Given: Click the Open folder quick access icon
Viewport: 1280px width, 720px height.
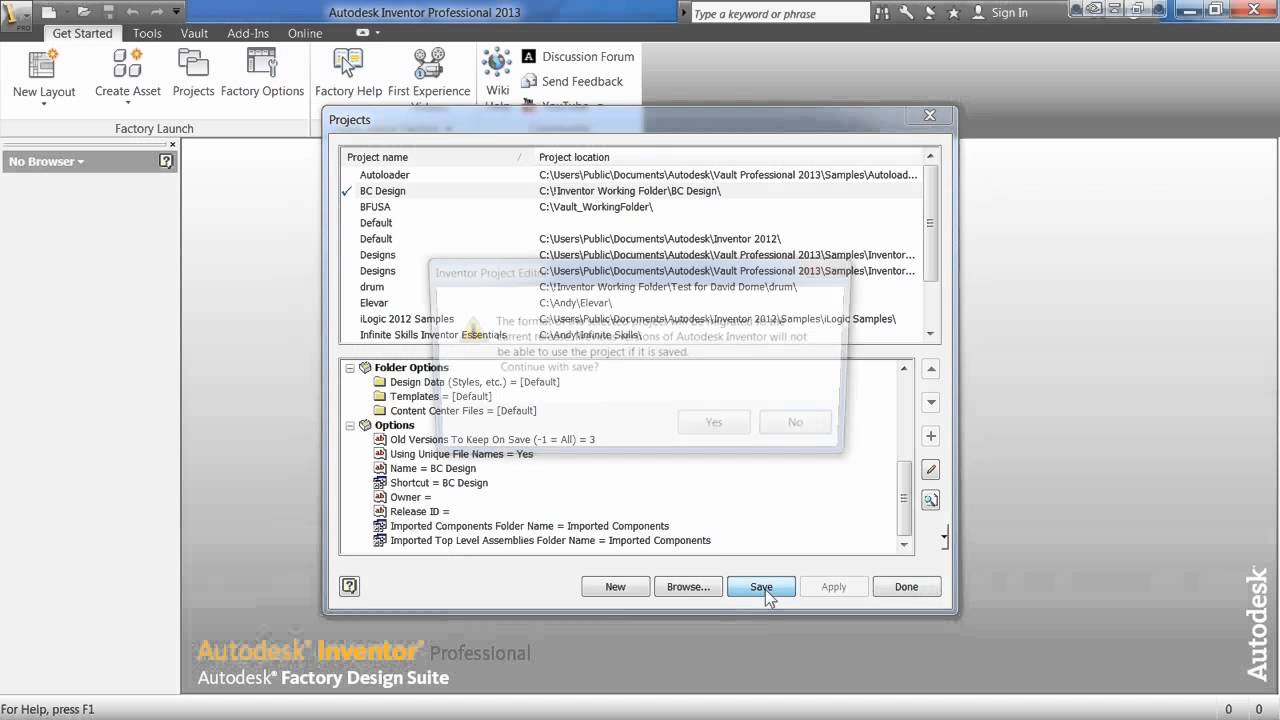Looking at the screenshot, I should pyautogui.click(x=84, y=12).
